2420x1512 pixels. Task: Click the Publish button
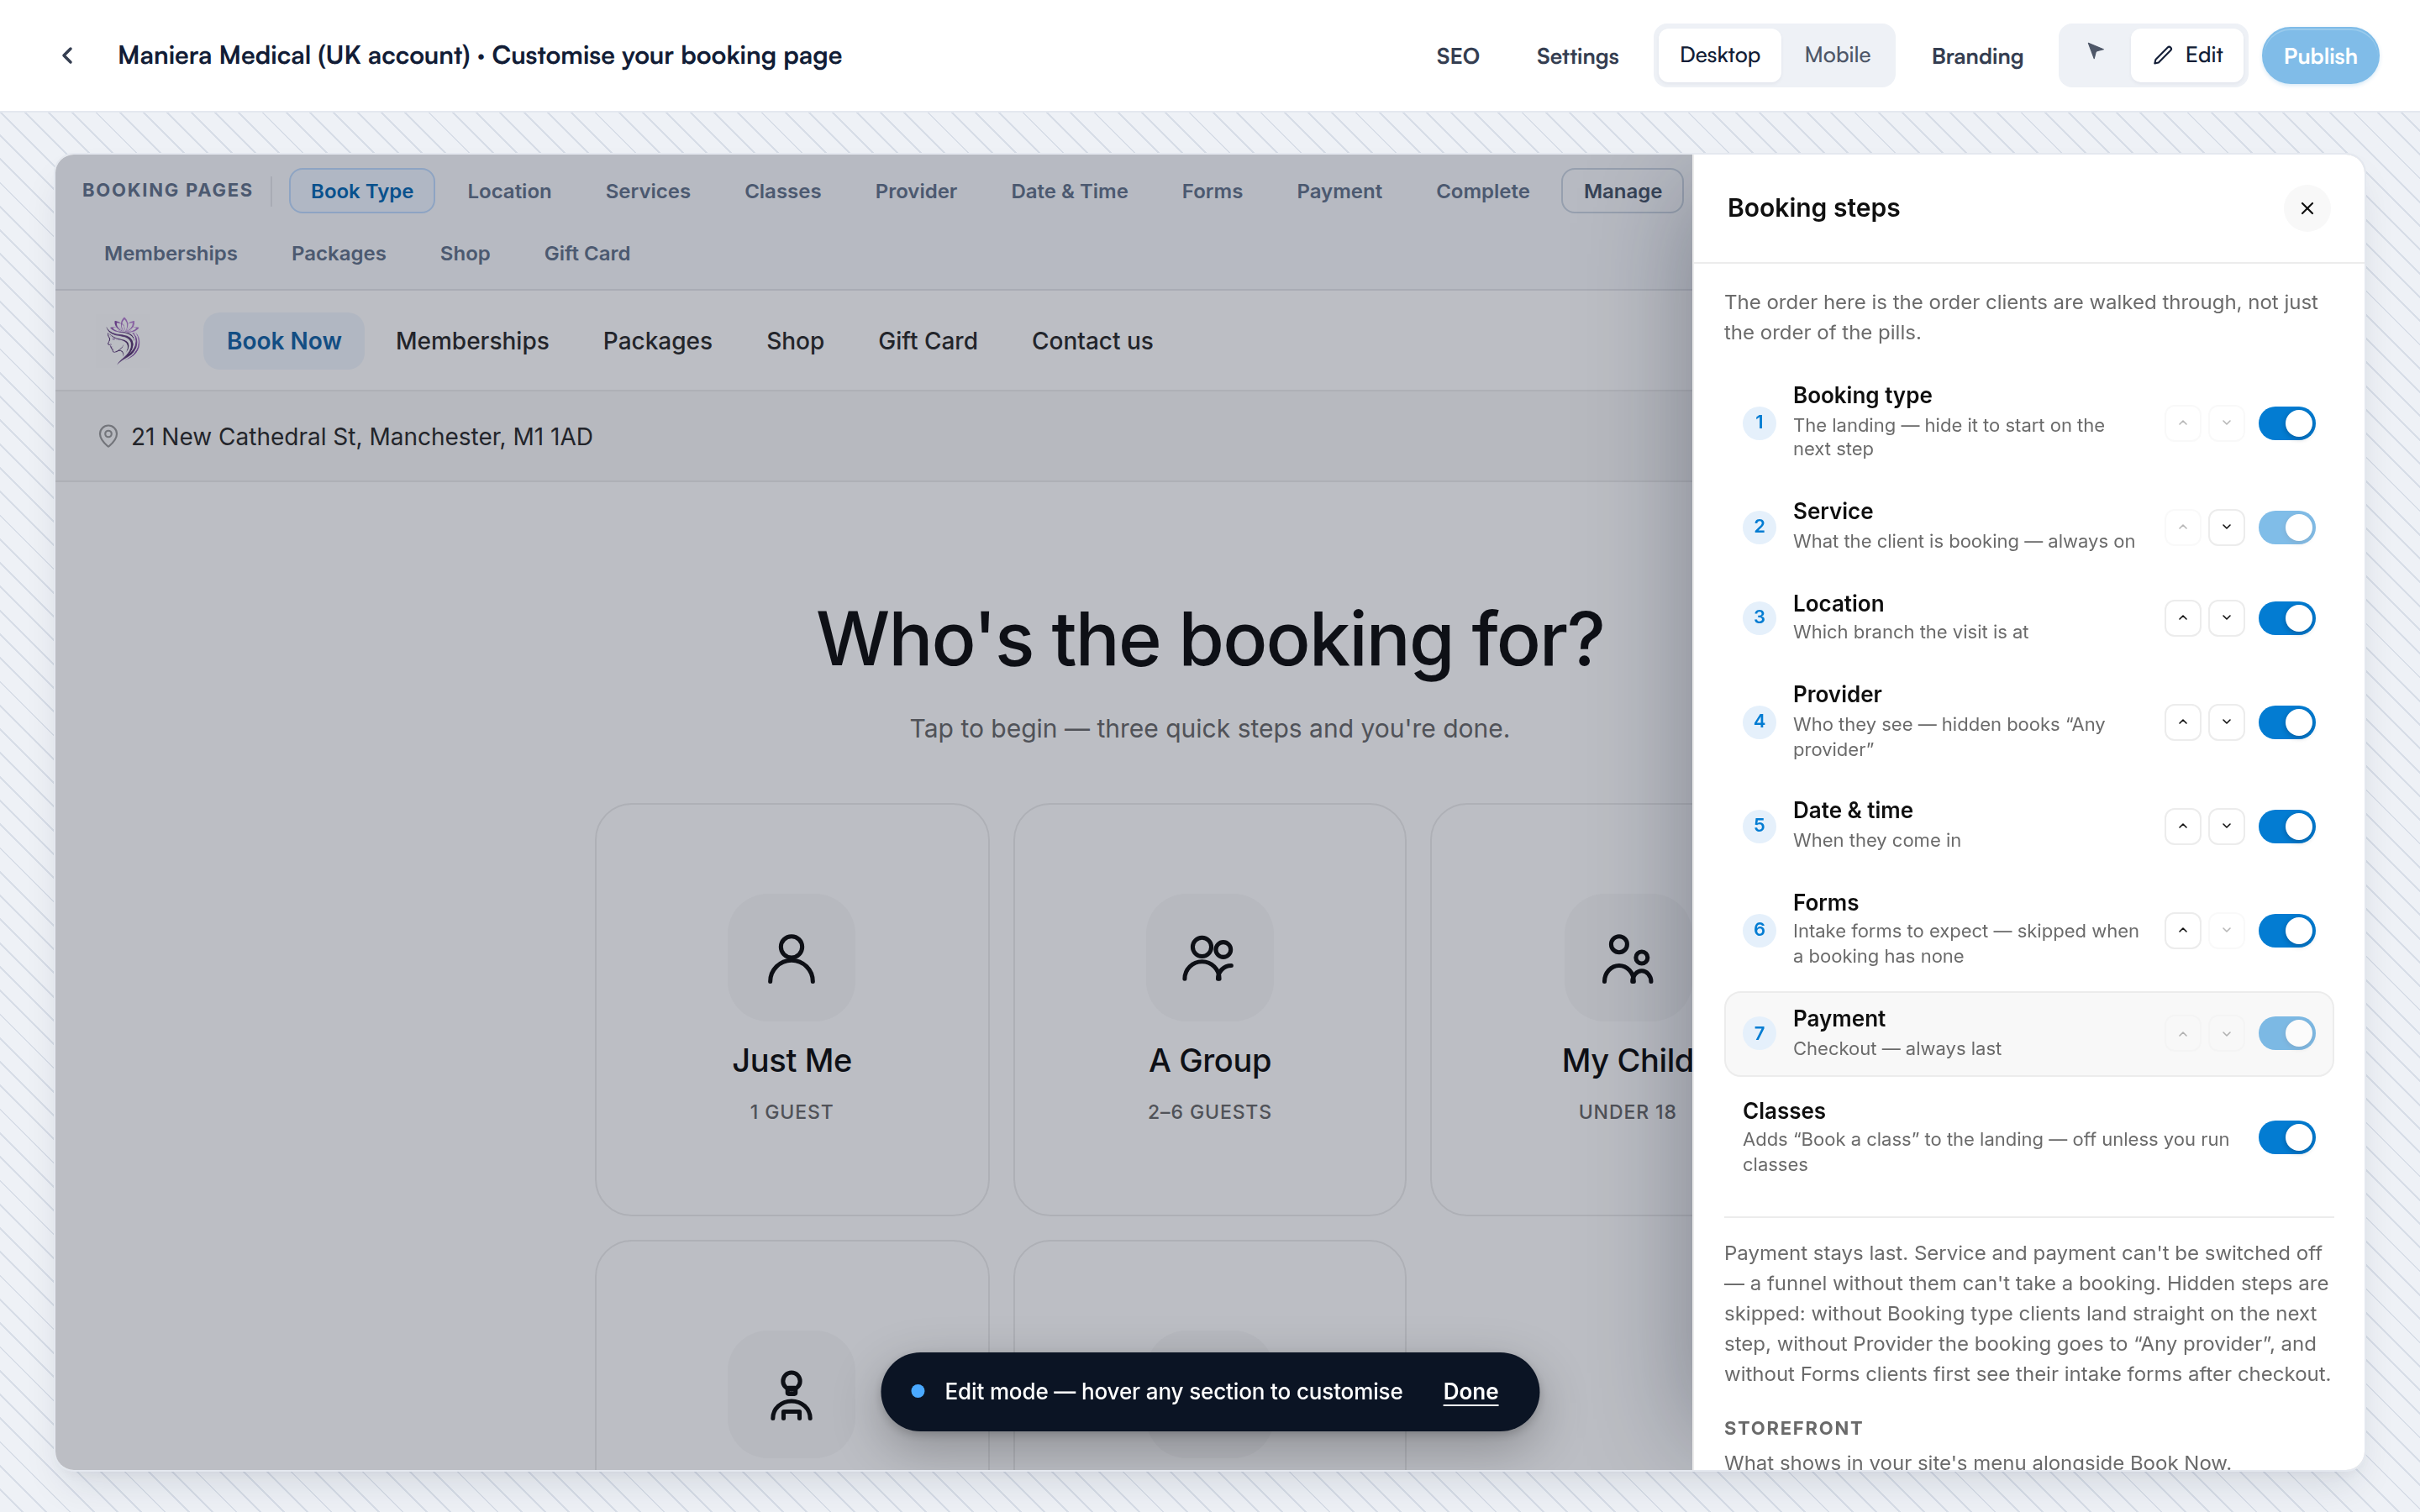point(2320,56)
